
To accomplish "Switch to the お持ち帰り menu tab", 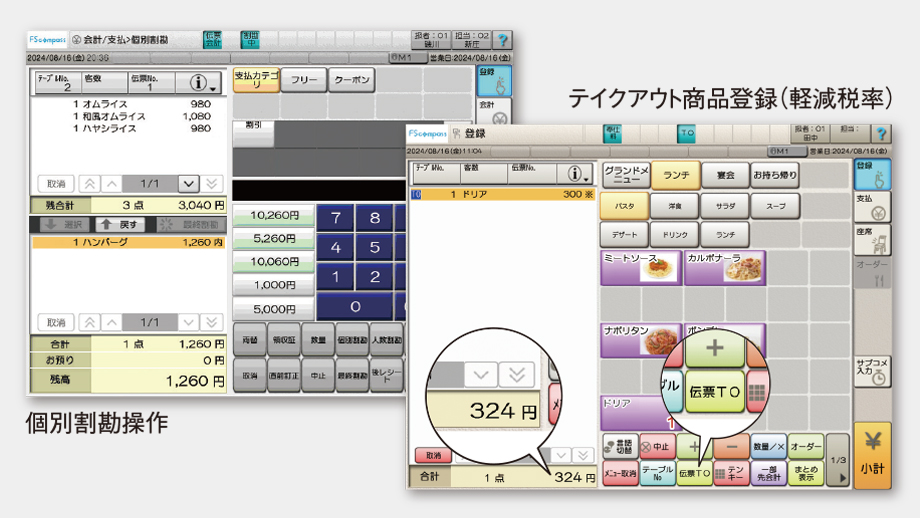I will (x=775, y=175).
